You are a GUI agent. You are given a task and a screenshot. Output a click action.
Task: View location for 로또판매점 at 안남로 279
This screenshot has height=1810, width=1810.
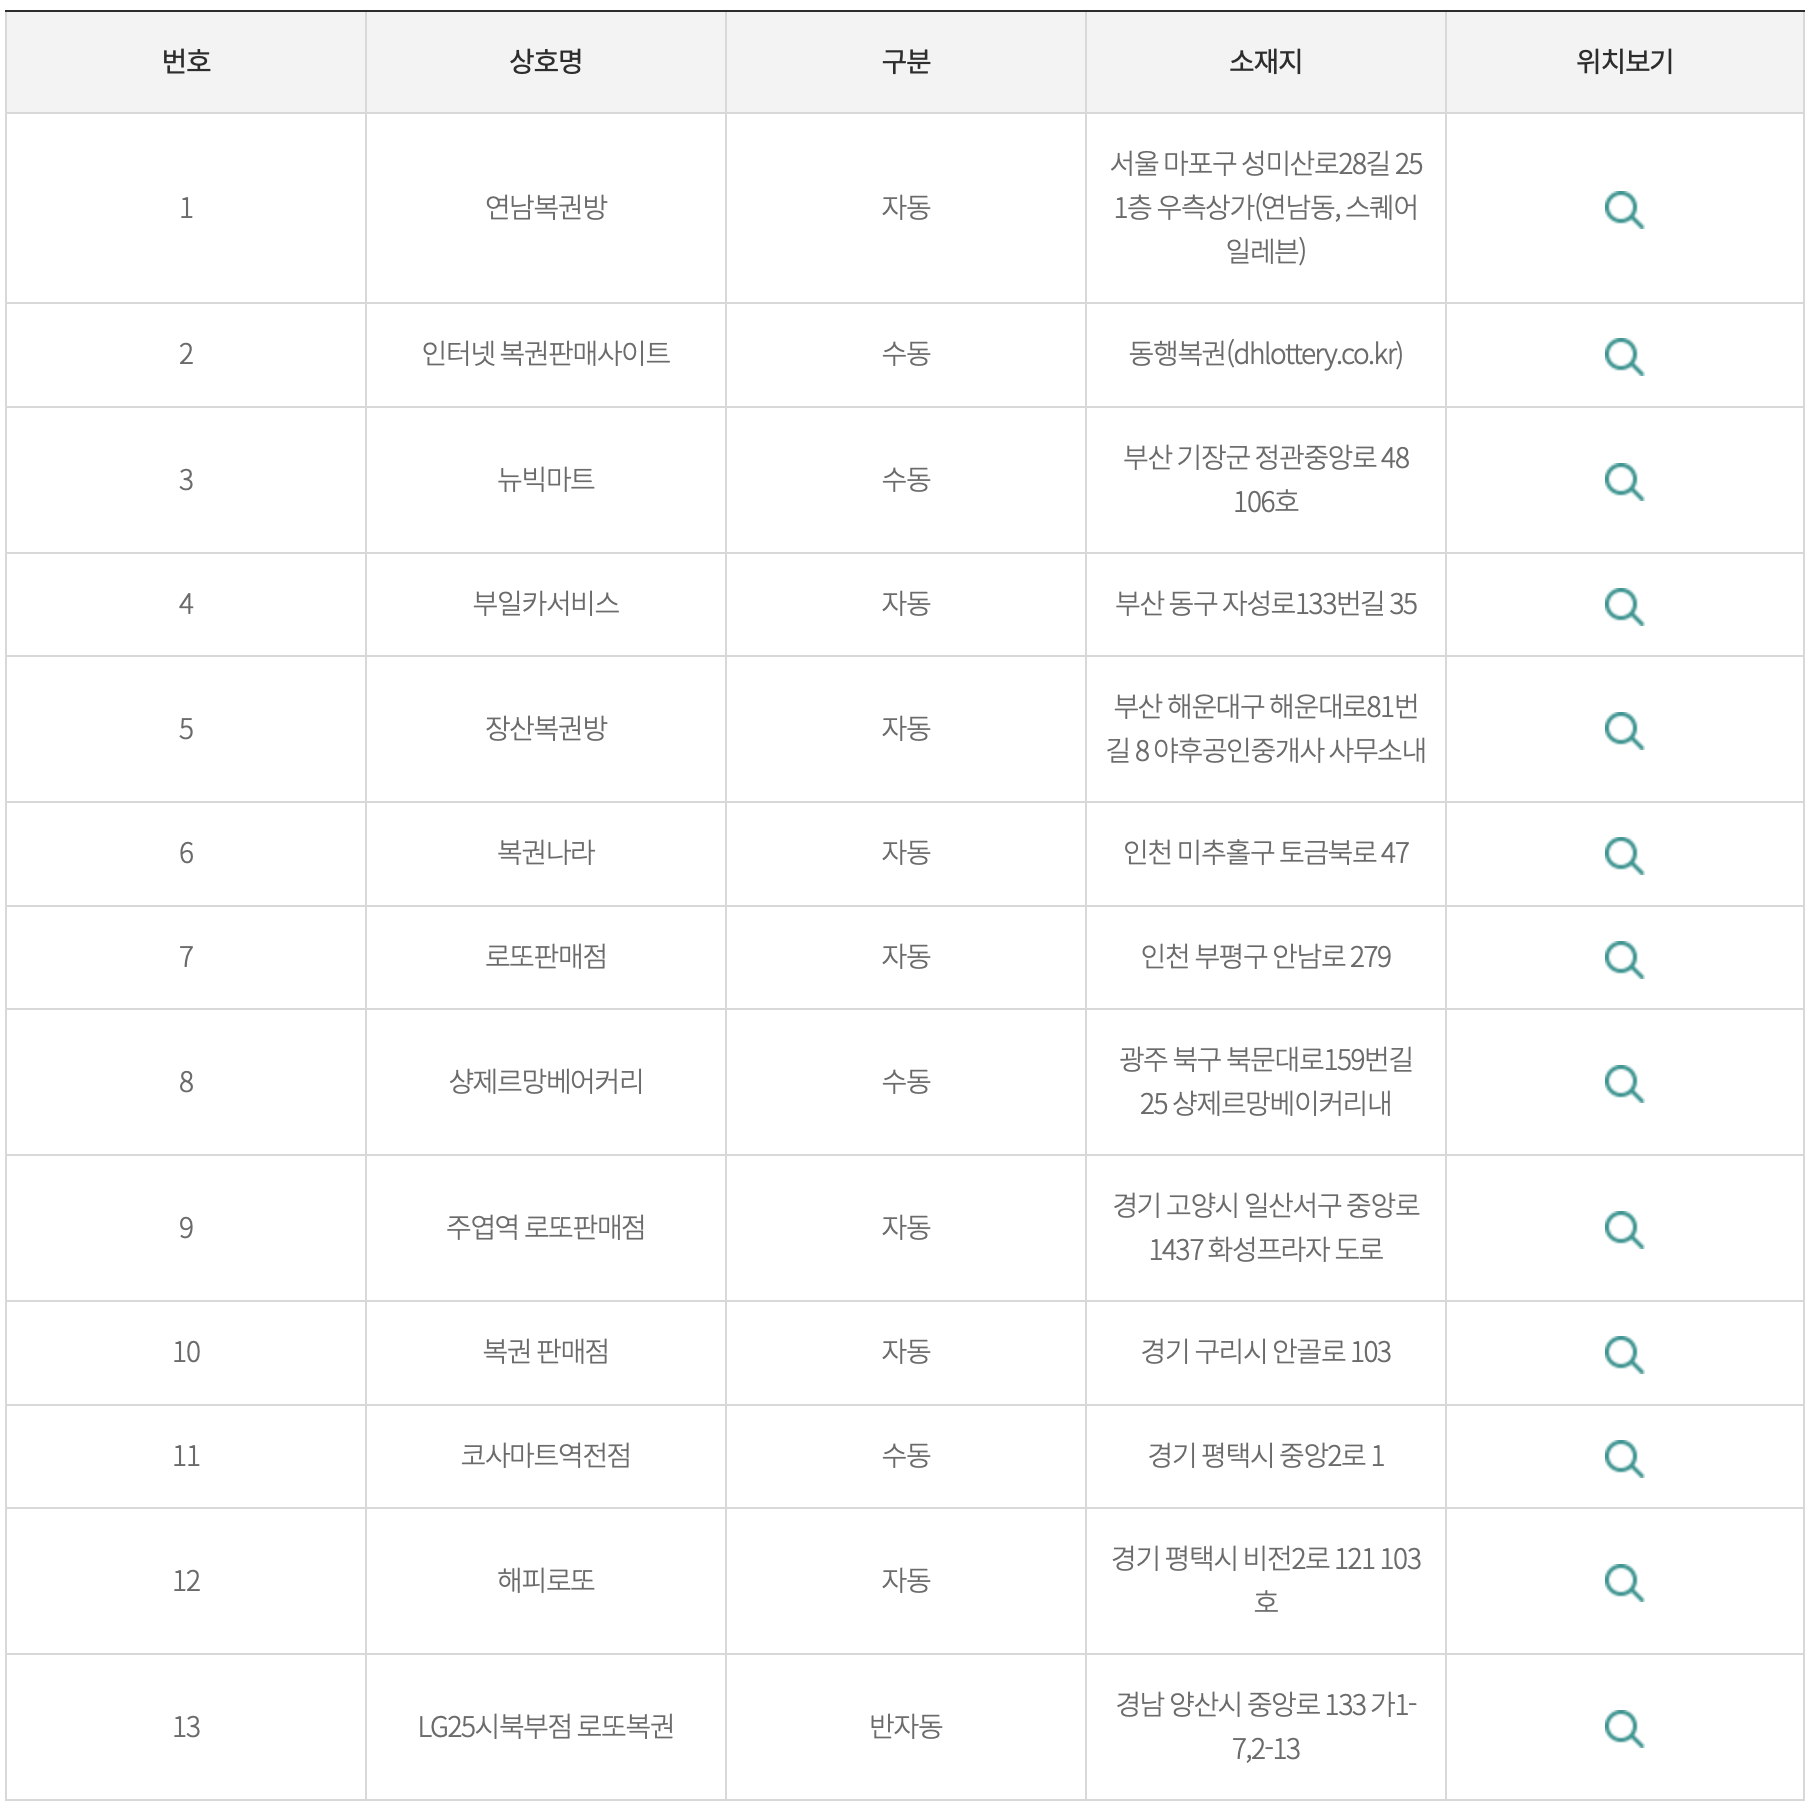pyautogui.click(x=1624, y=959)
